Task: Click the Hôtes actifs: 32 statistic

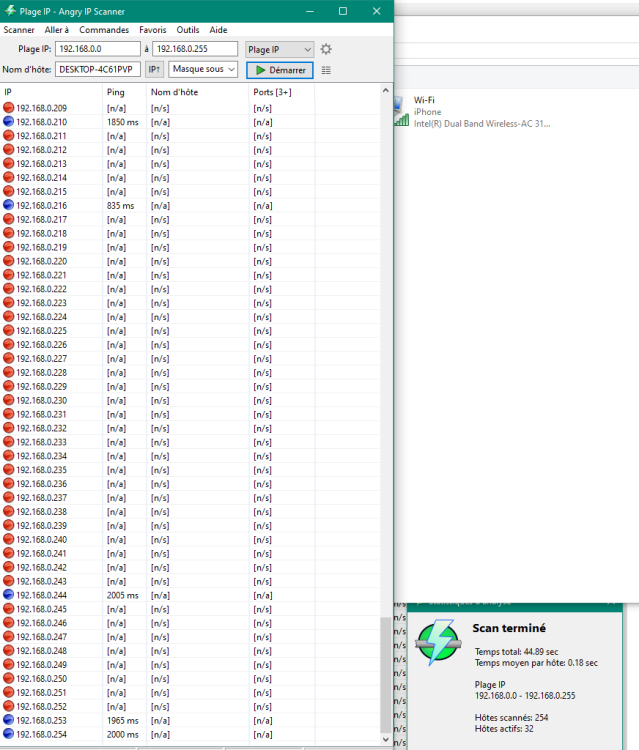Action: [x=504, y=729]
